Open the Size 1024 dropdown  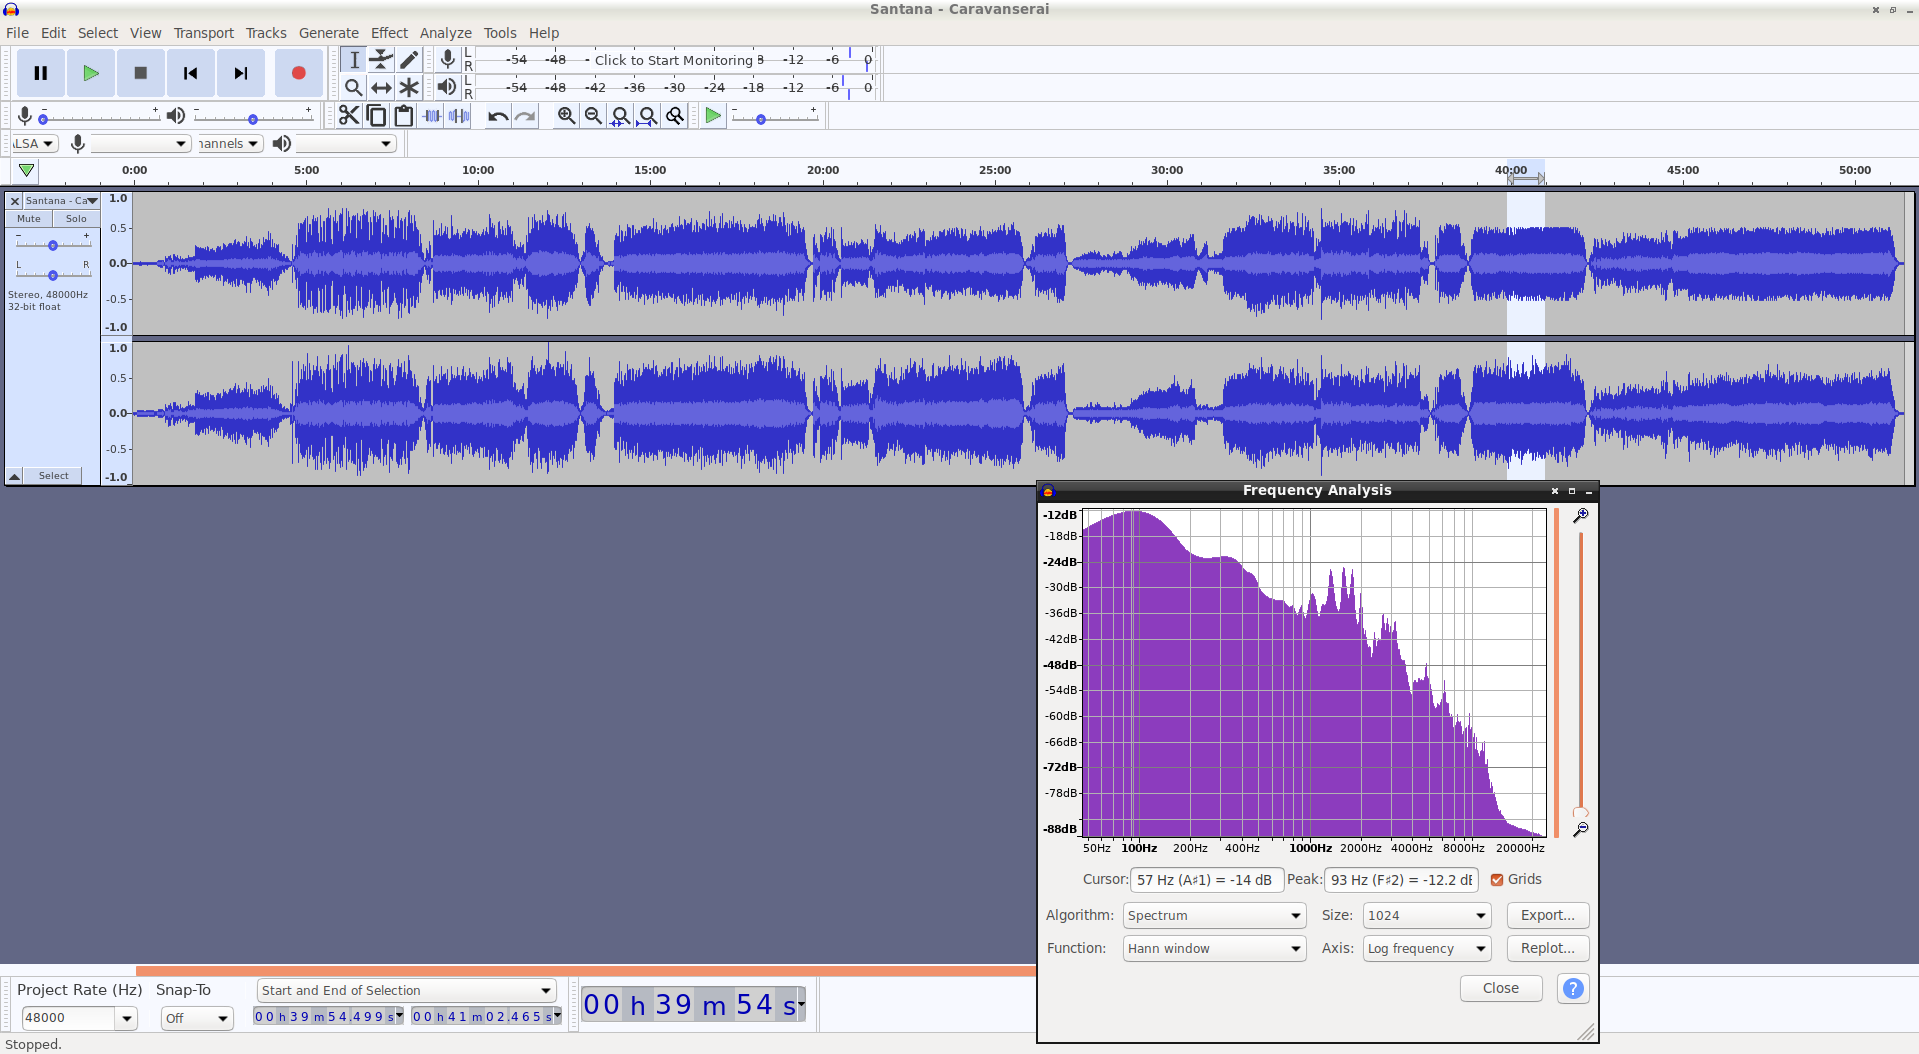pos(1426,915)
